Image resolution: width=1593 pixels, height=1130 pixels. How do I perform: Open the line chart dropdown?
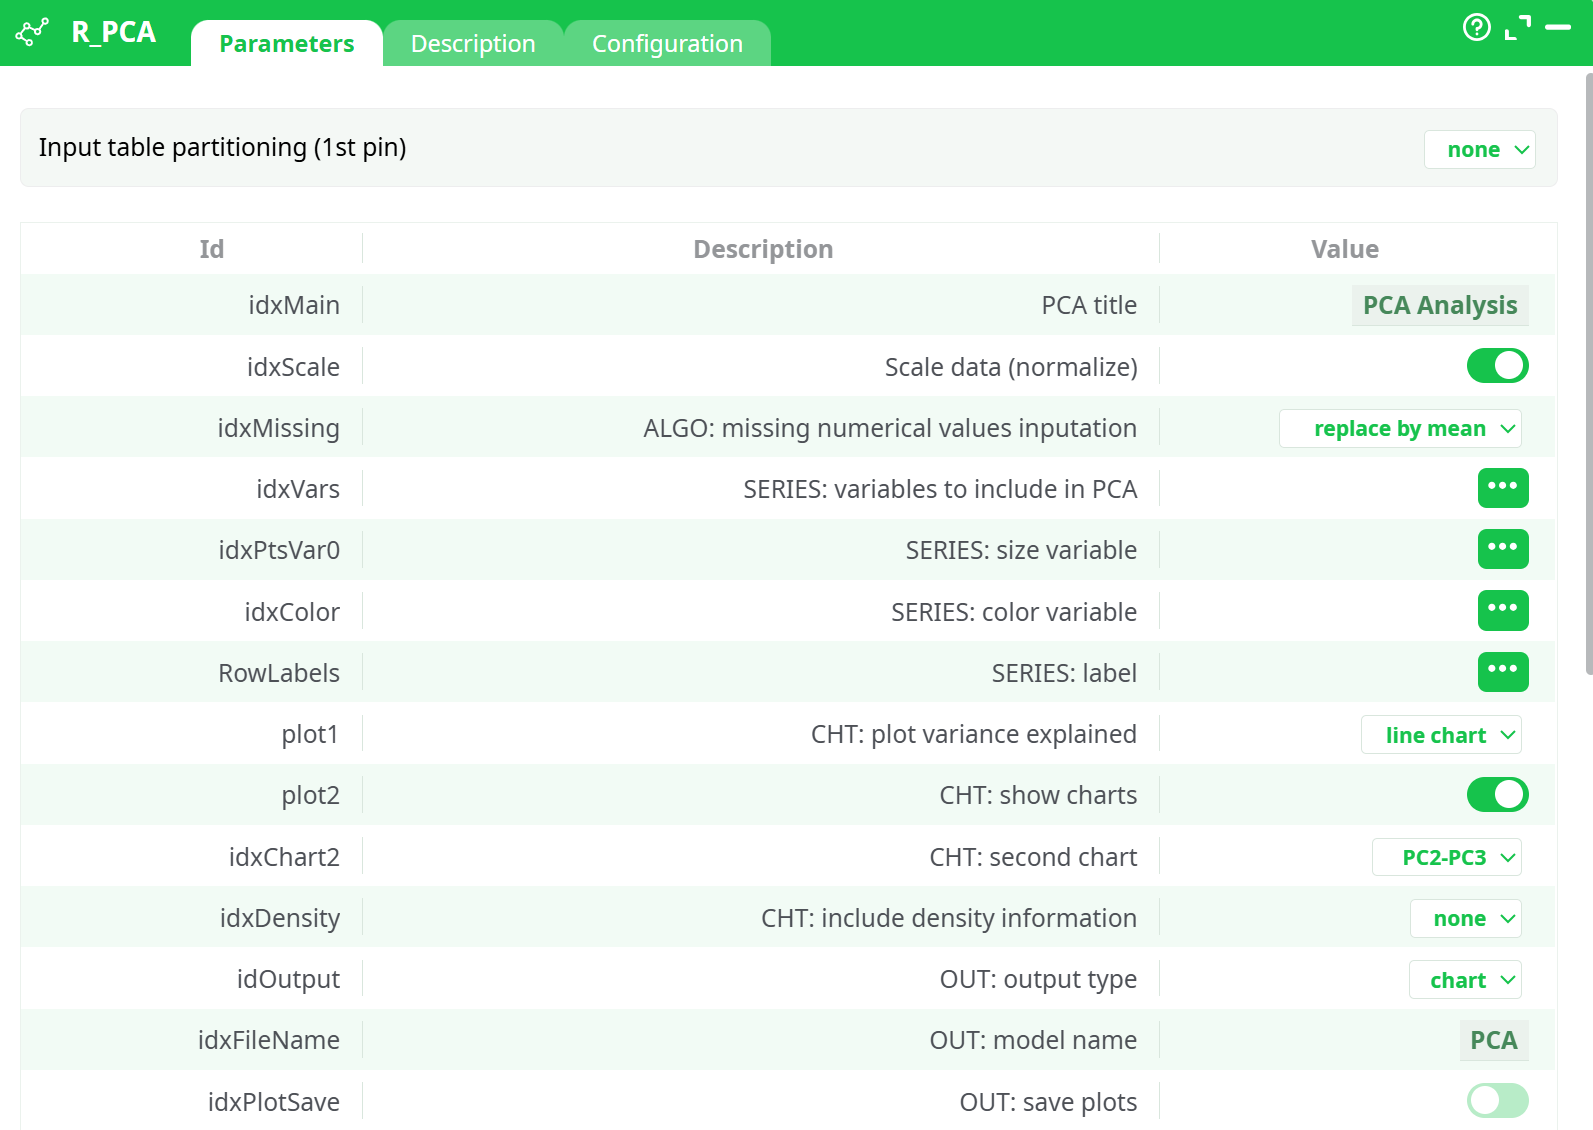point(1441,735)
